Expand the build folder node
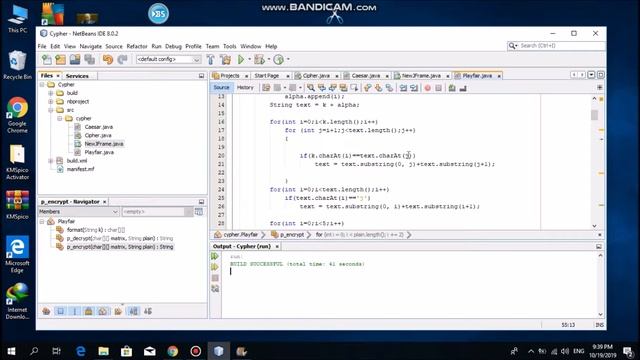The width and height of the screenshot is (640, 360). click(x=51, y=93)
